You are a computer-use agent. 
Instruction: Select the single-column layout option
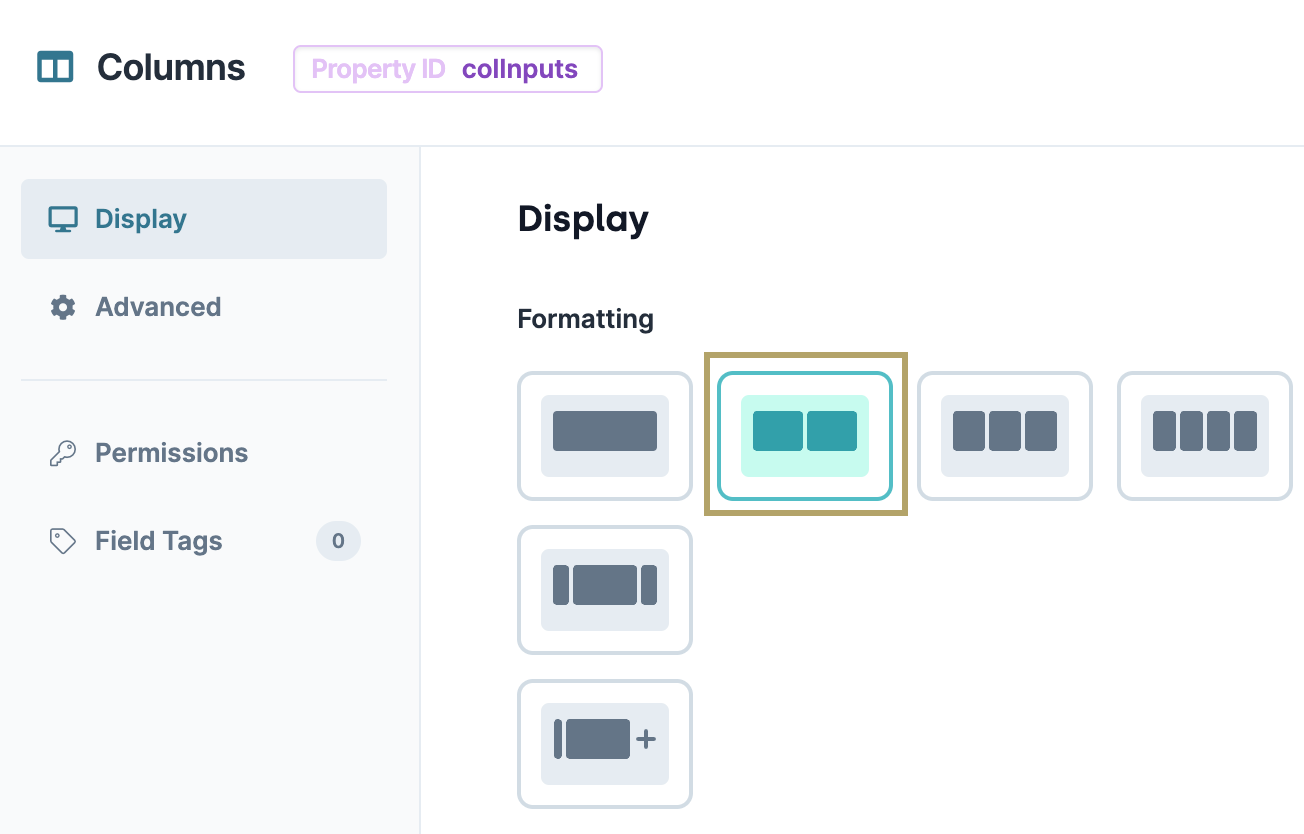(605, 436)
